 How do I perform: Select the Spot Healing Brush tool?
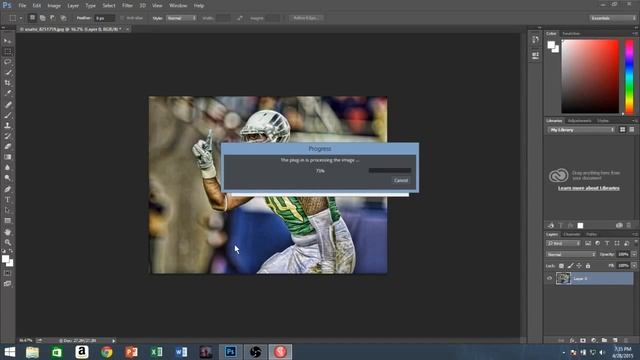point(7,104)
